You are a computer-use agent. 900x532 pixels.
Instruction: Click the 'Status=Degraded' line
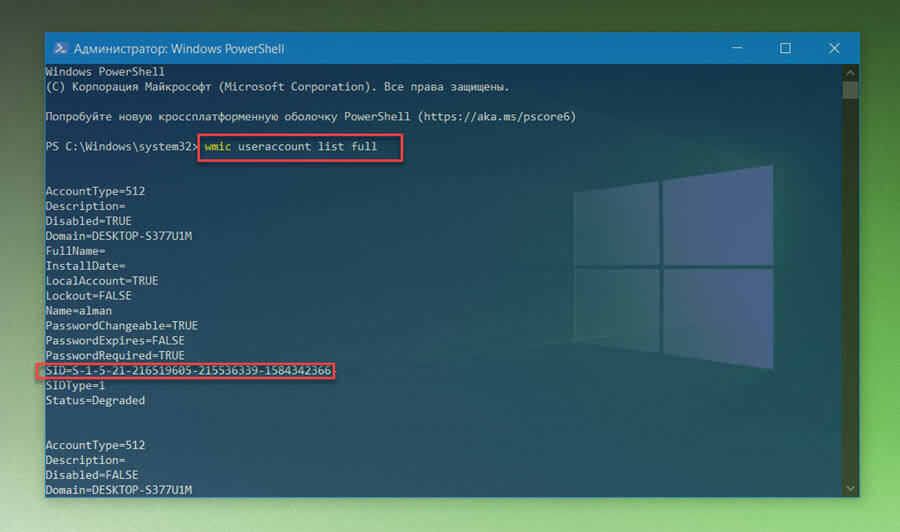[x=95, y=401]
